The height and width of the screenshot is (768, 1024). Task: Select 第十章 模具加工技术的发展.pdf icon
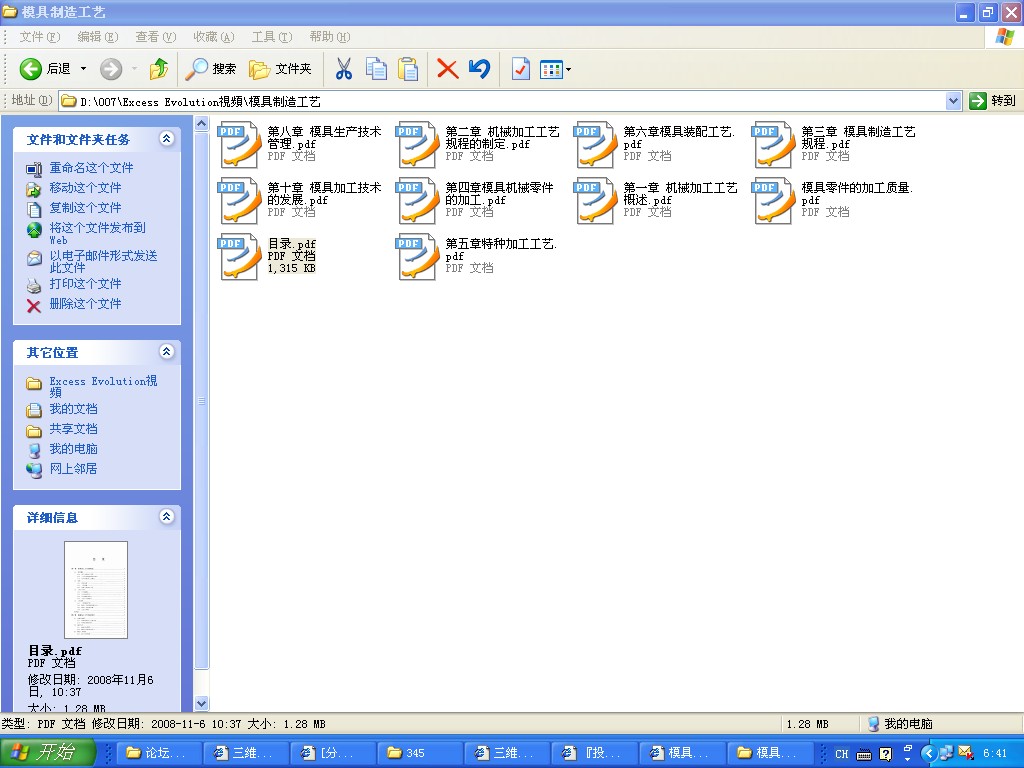239,200
